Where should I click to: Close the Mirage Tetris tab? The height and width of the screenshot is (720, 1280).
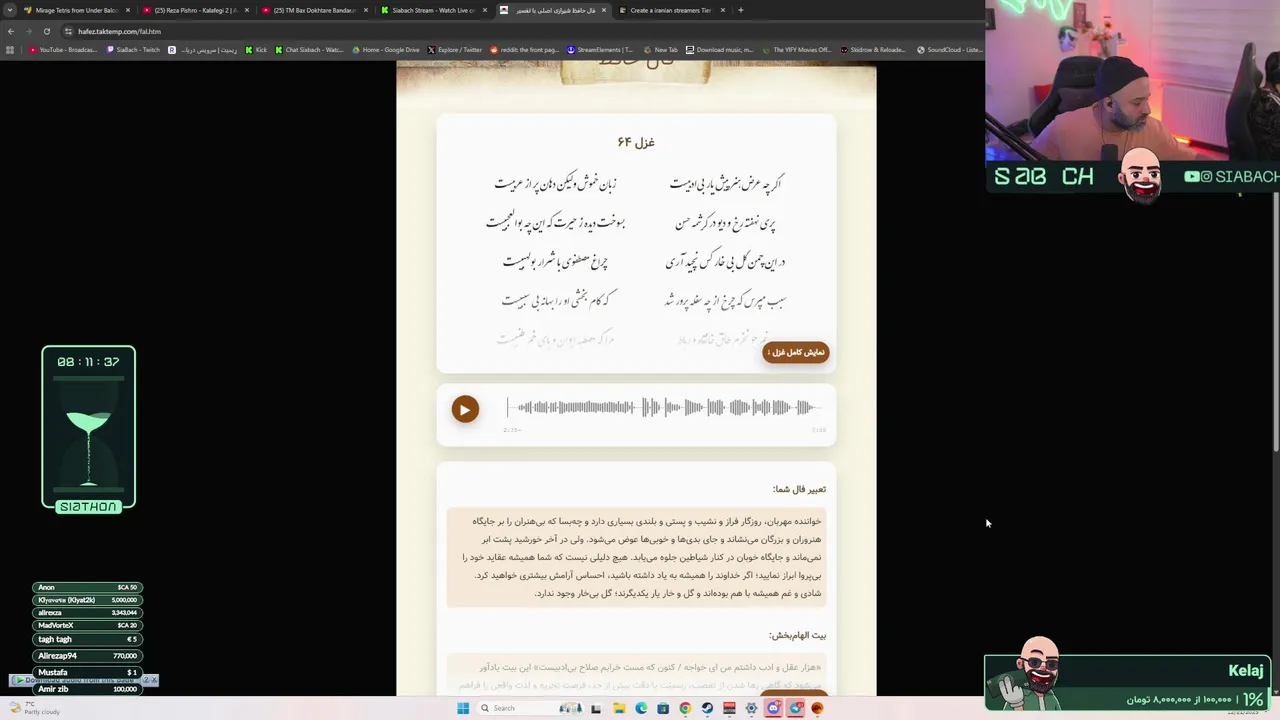pyautogui.click(x=127, y=10)
